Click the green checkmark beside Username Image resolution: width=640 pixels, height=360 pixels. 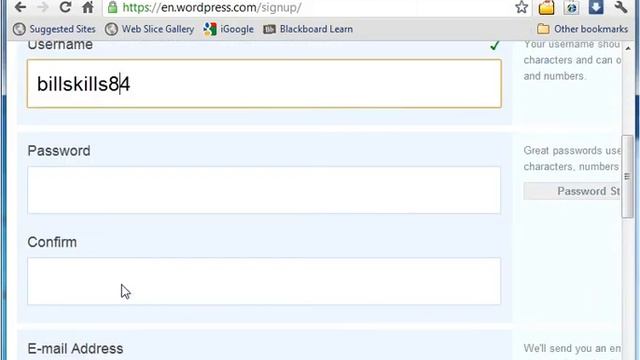(x=495, y=45)
